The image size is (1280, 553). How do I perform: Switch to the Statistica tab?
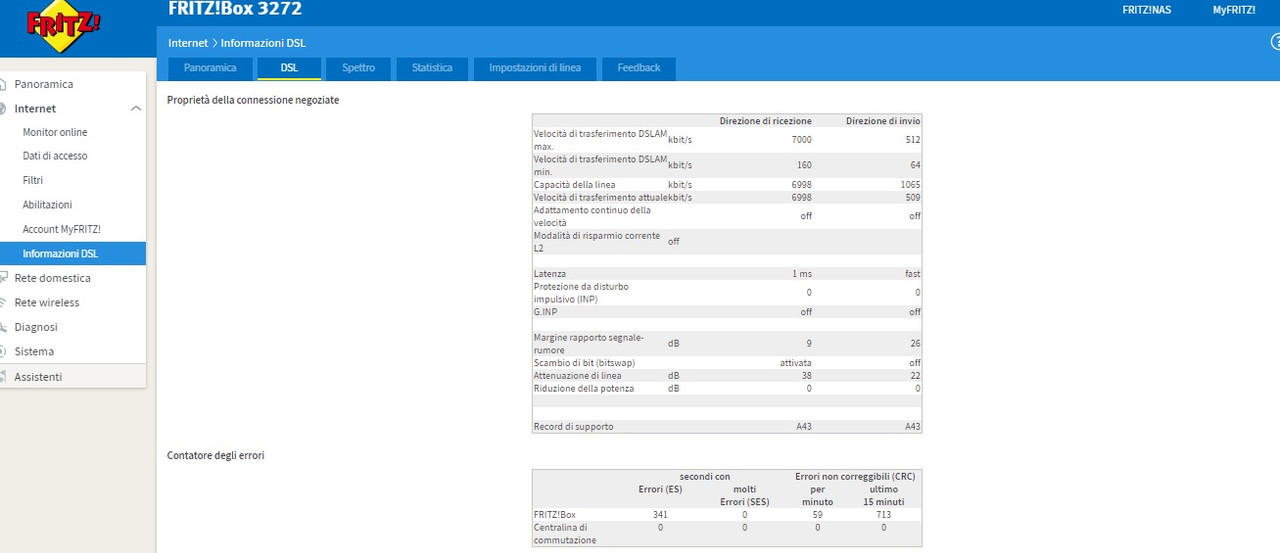click(x=432, y=68)
